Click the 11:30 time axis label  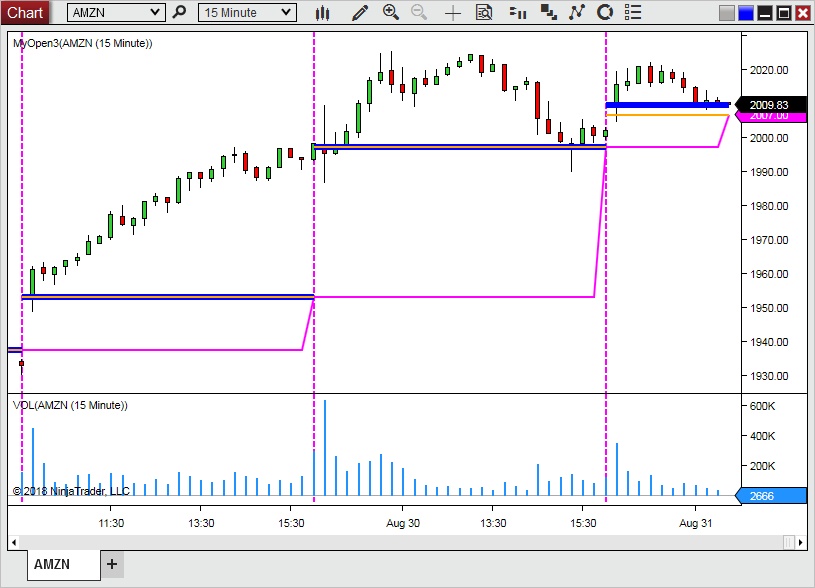click(x=111, y=523)
